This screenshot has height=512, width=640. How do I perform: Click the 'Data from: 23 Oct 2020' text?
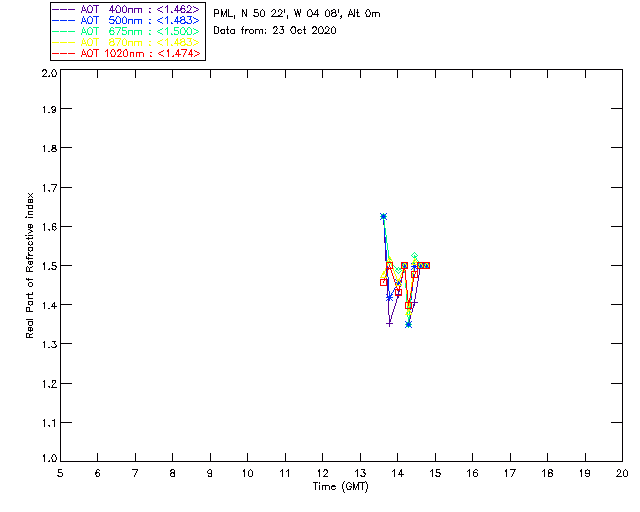click(x=275, y=30)
